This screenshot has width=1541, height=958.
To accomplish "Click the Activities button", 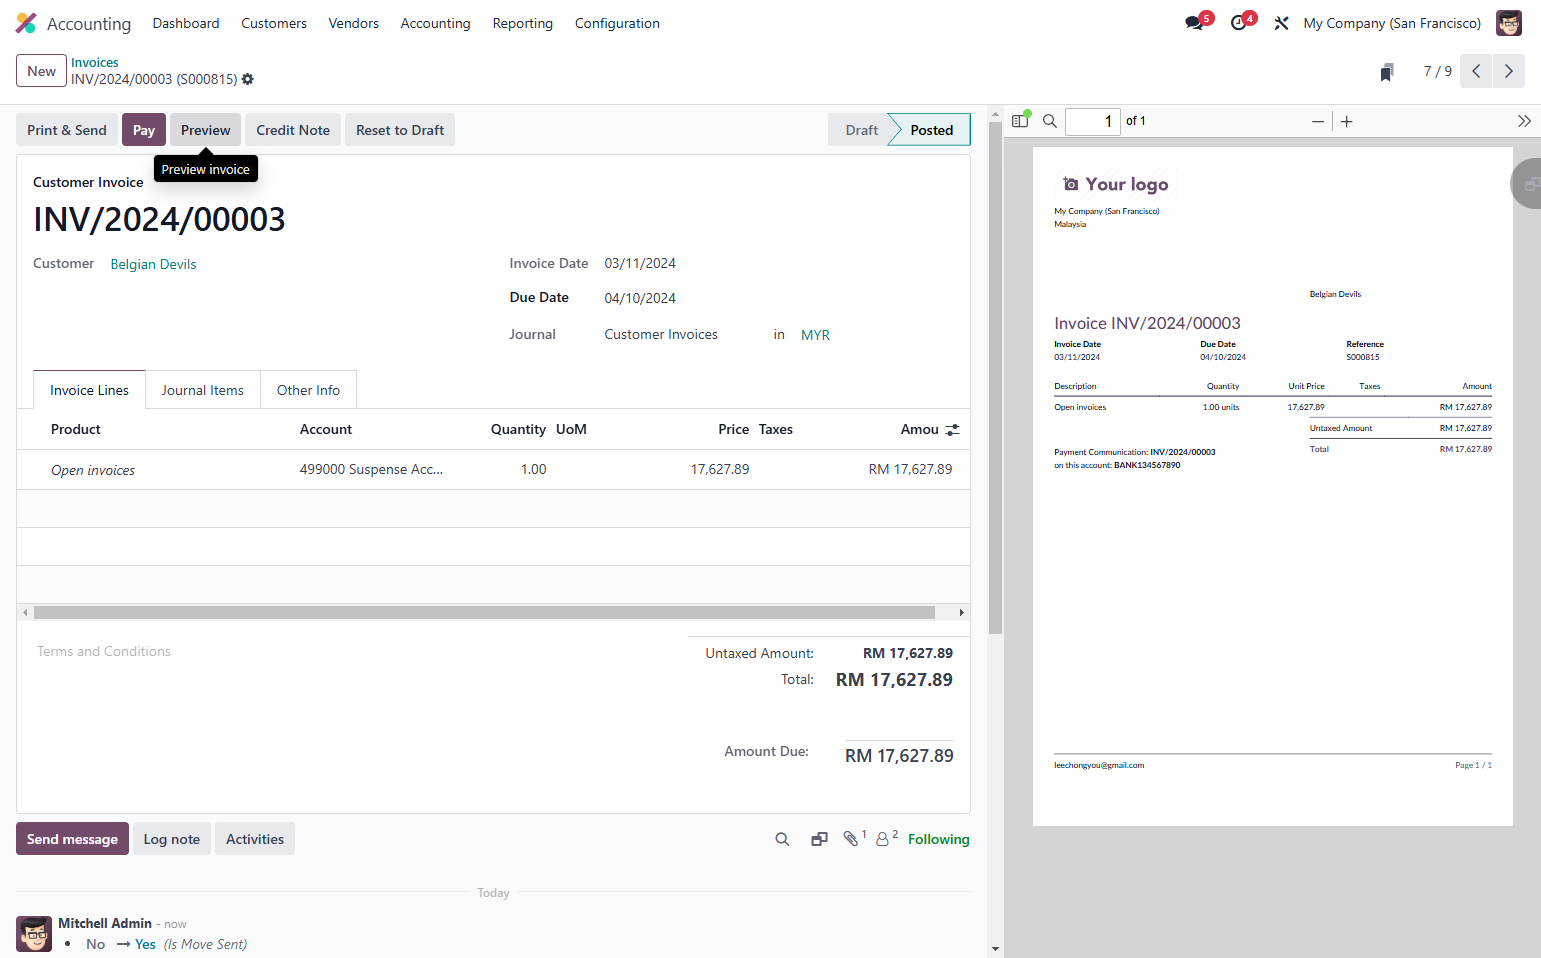I will pos(255,839).
